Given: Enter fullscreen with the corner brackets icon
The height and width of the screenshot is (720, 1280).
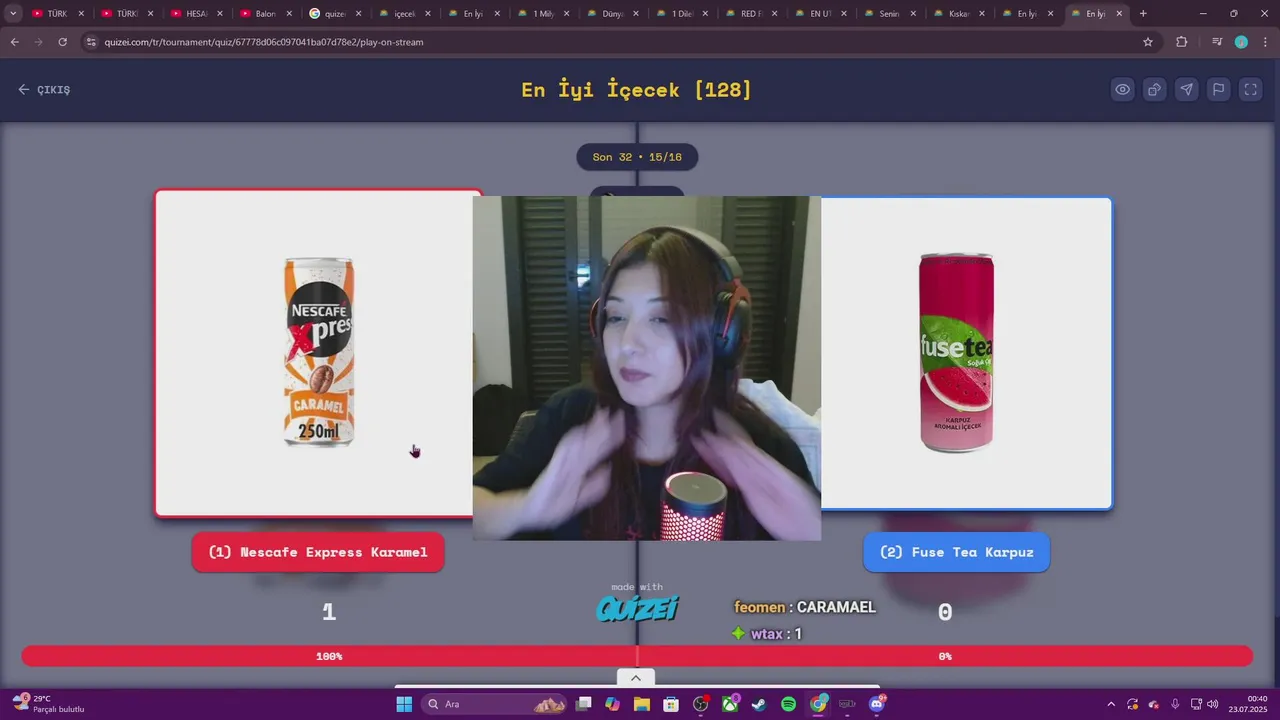Looking at the screenshot, I should [1250, 89].
